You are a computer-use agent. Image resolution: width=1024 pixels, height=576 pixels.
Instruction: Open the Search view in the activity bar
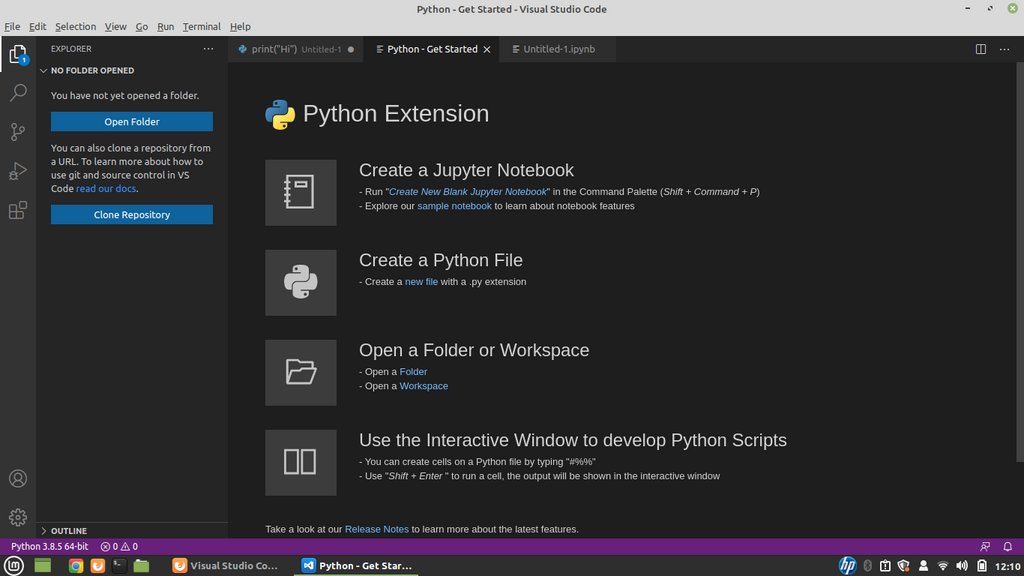click(x=18, y=92)
